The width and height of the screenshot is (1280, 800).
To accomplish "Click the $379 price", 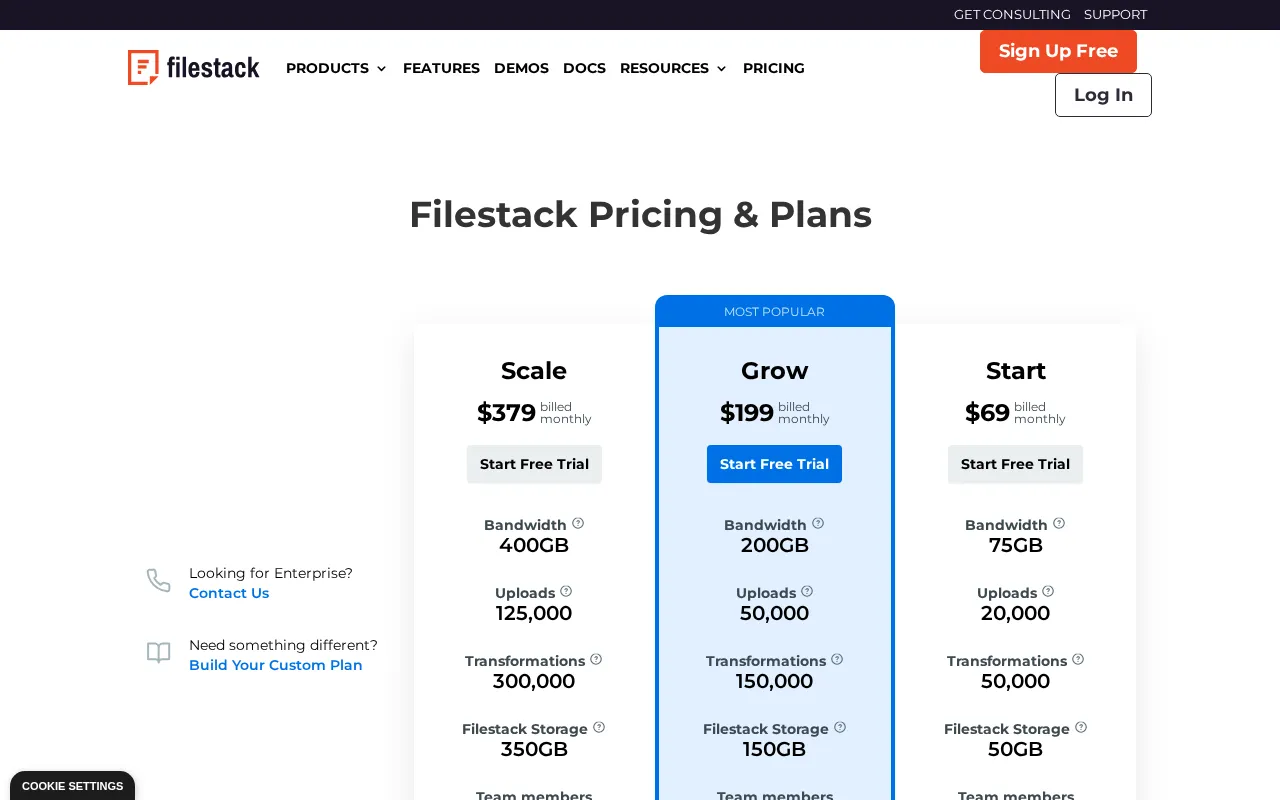I will [506, 413].
